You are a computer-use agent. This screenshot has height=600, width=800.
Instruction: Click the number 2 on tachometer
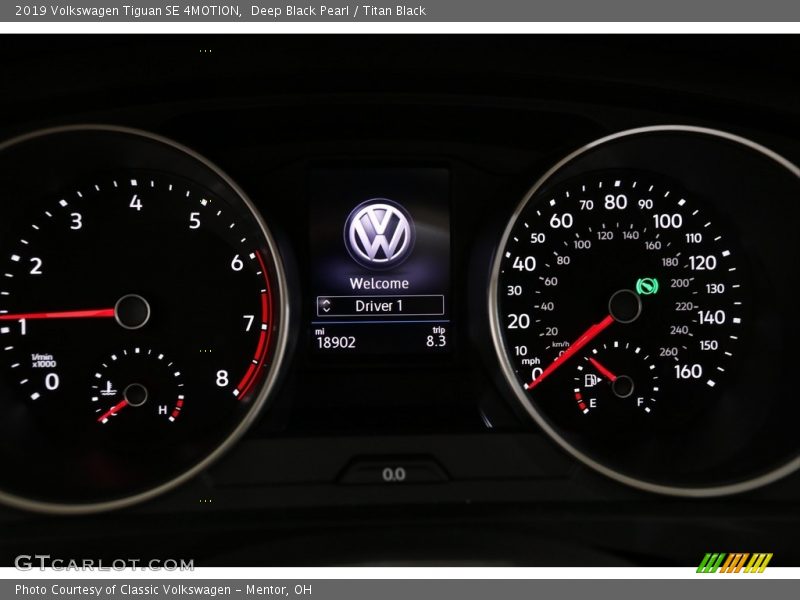36,266
